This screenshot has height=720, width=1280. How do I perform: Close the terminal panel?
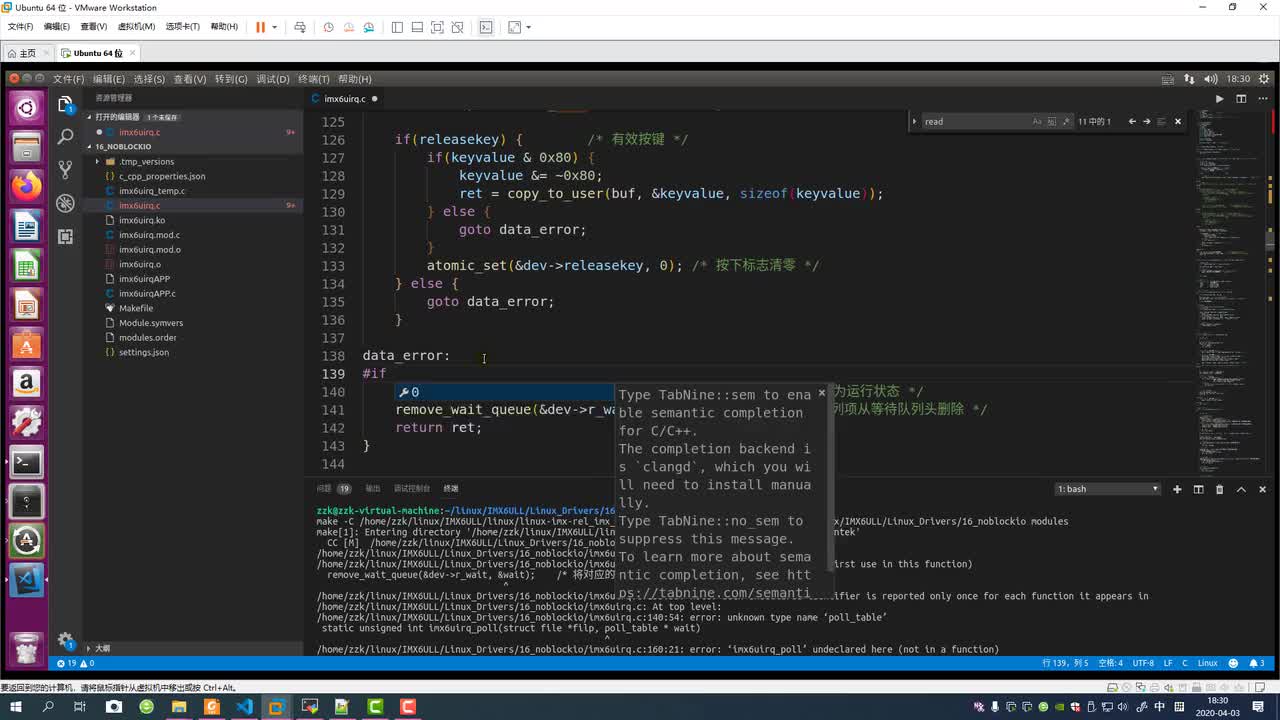pos(1262,489)
